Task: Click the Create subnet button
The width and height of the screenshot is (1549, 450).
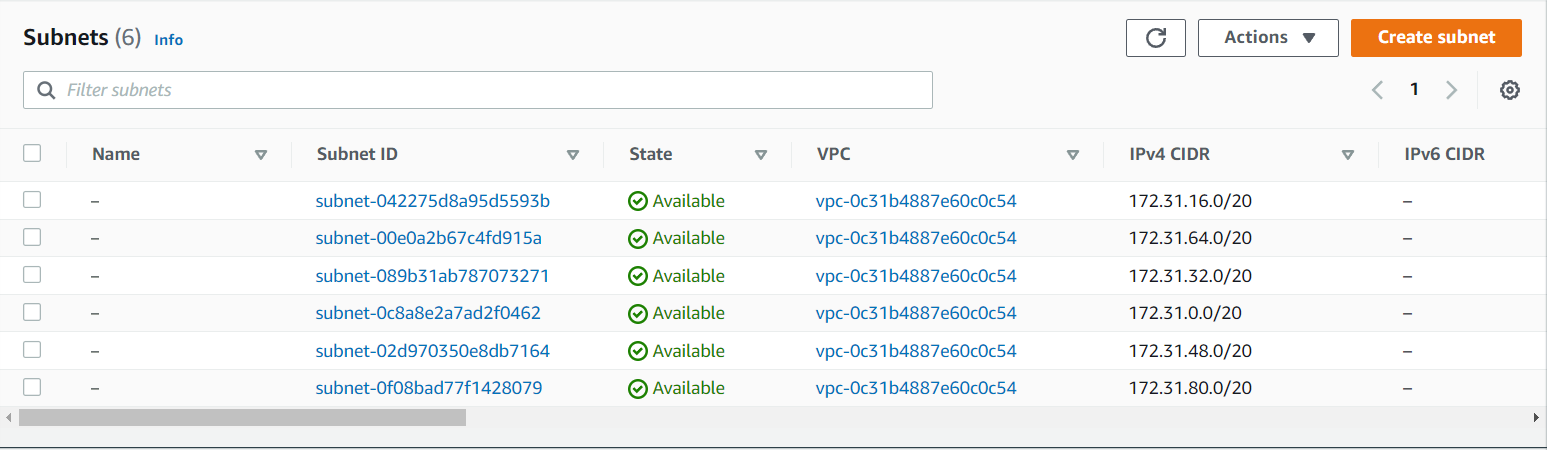Action: [1436, 38]
